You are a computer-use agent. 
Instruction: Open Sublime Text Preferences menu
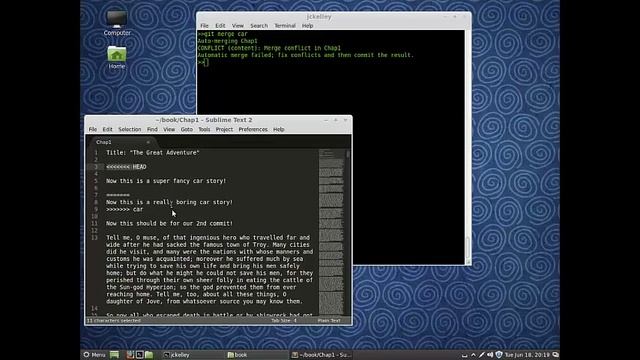point(253,129)
